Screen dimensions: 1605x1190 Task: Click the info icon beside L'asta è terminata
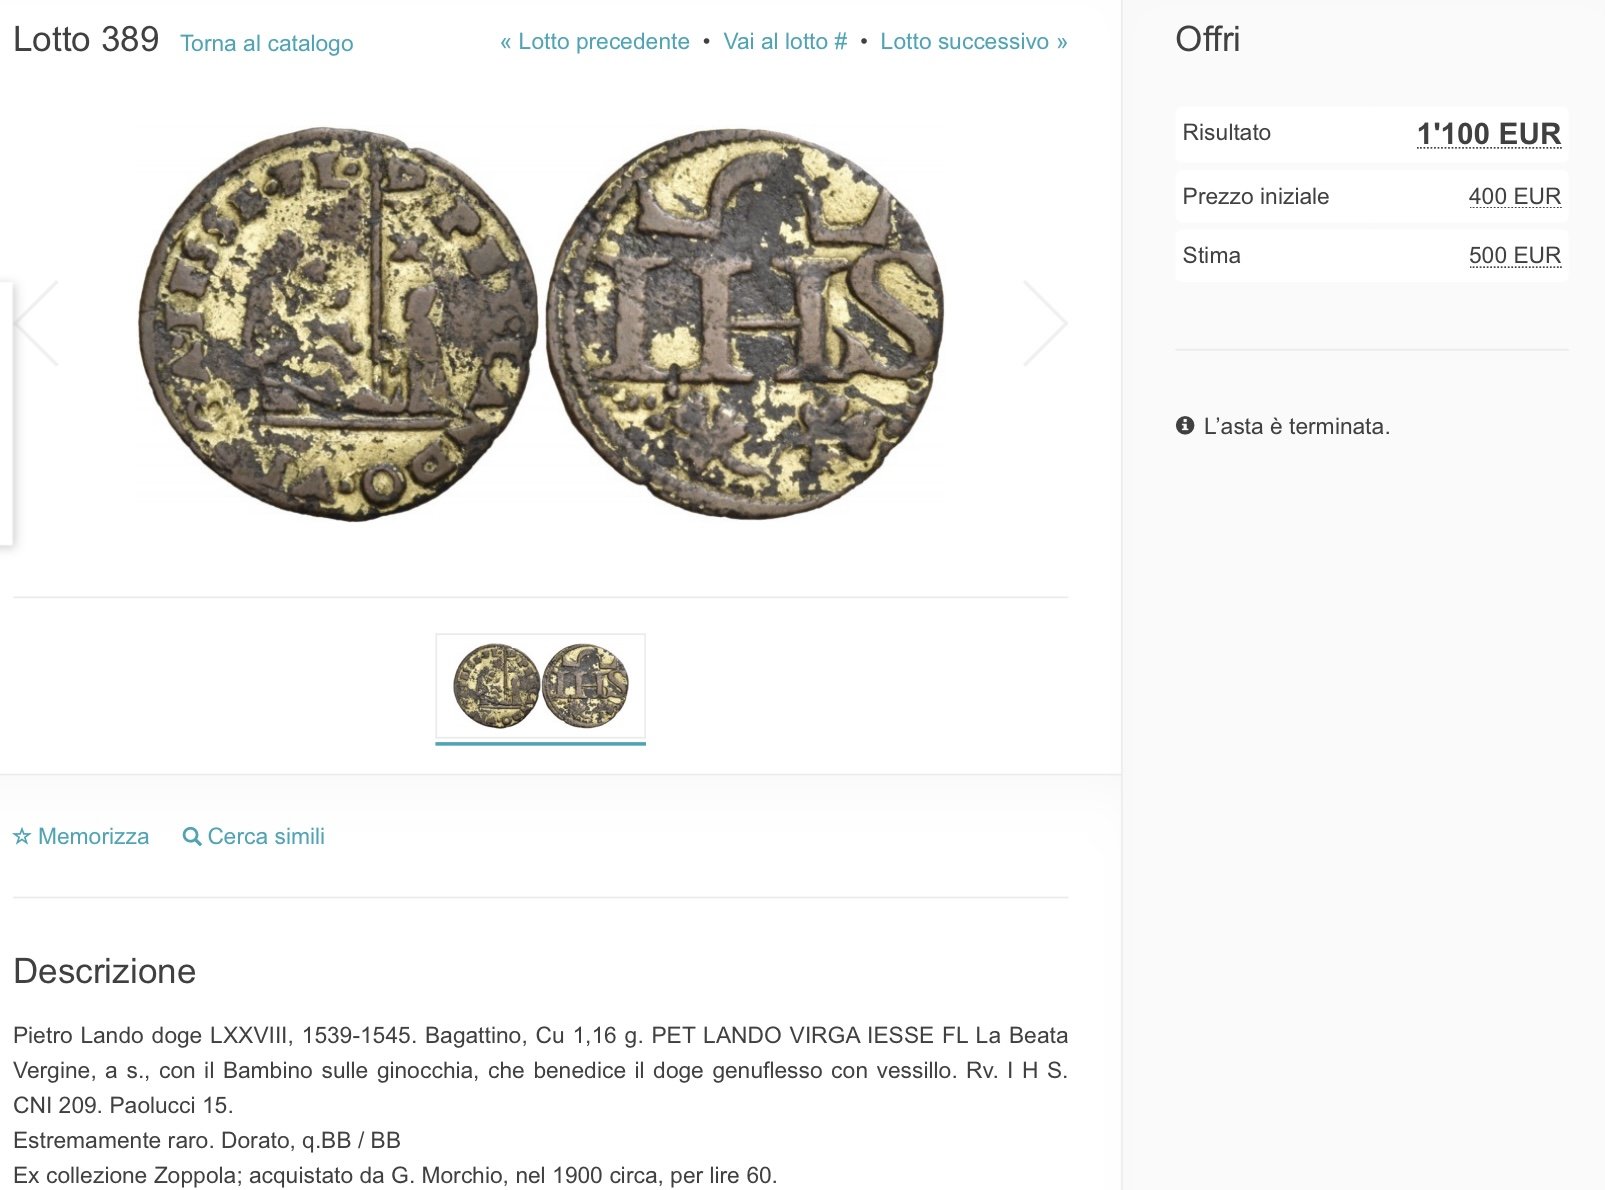1185,426
